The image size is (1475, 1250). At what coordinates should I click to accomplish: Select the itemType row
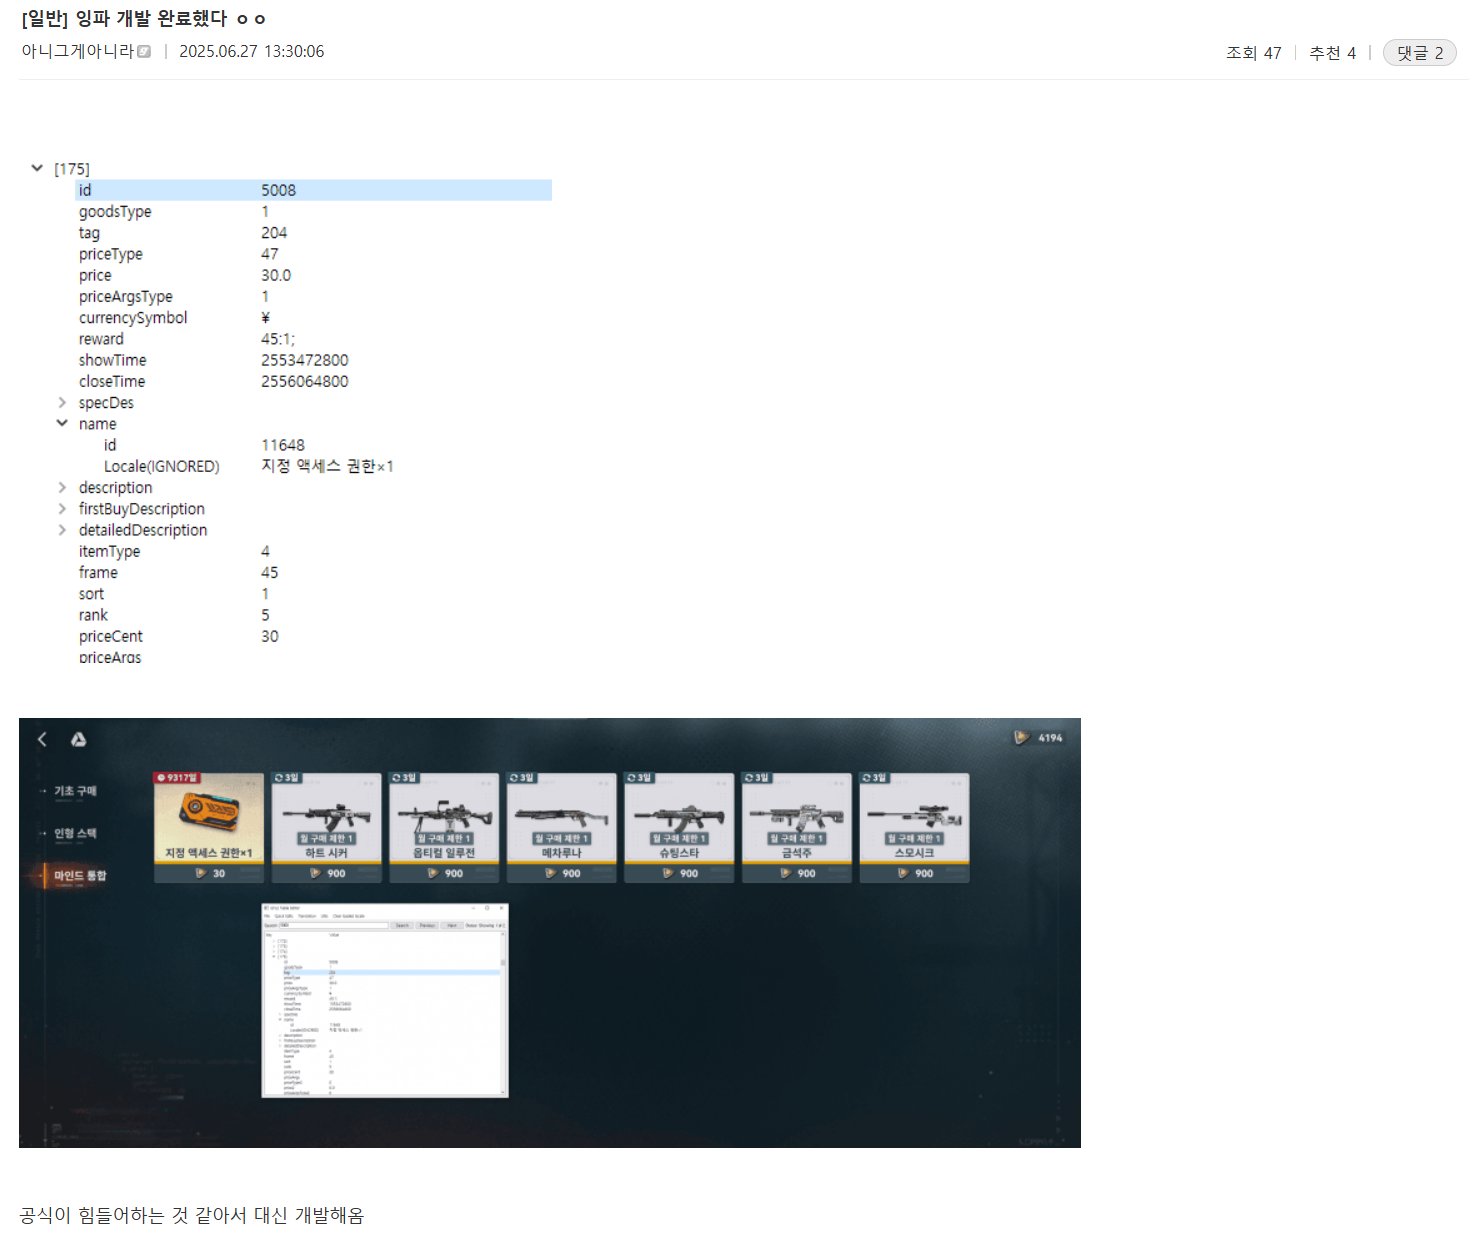pos(314,552)
